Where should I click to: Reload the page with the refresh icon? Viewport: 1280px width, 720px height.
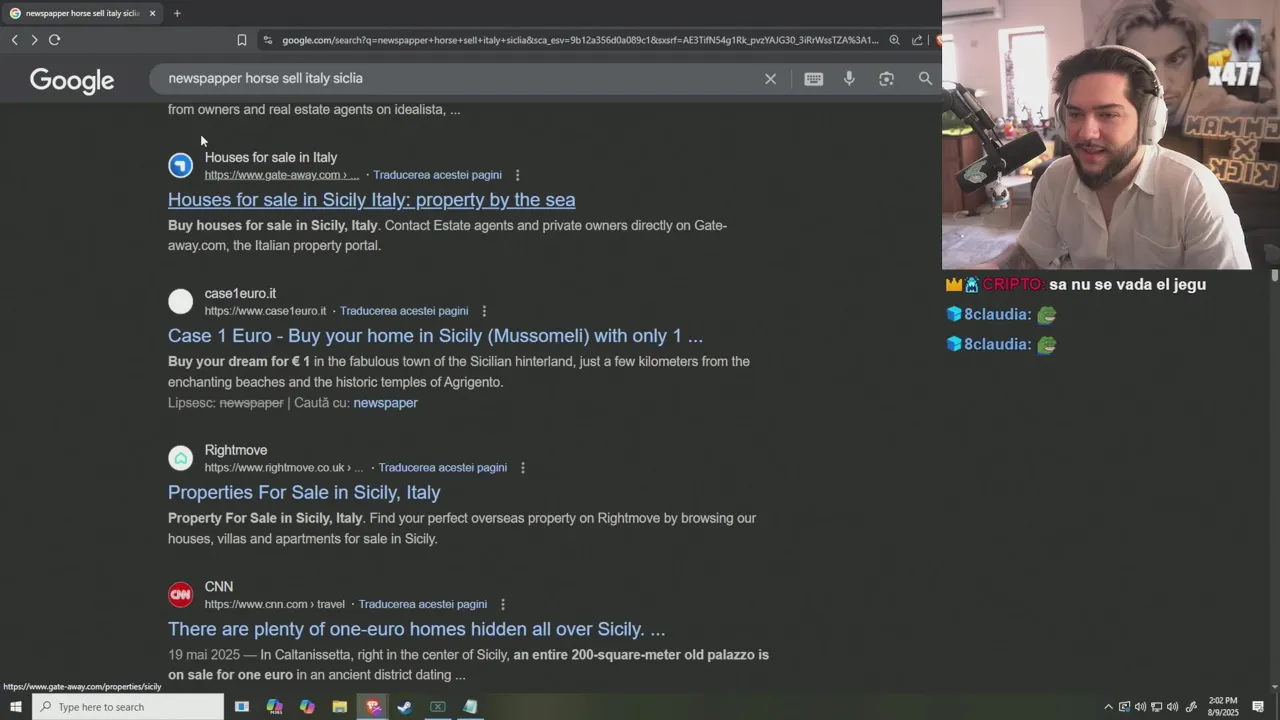(x=54, y=40)
